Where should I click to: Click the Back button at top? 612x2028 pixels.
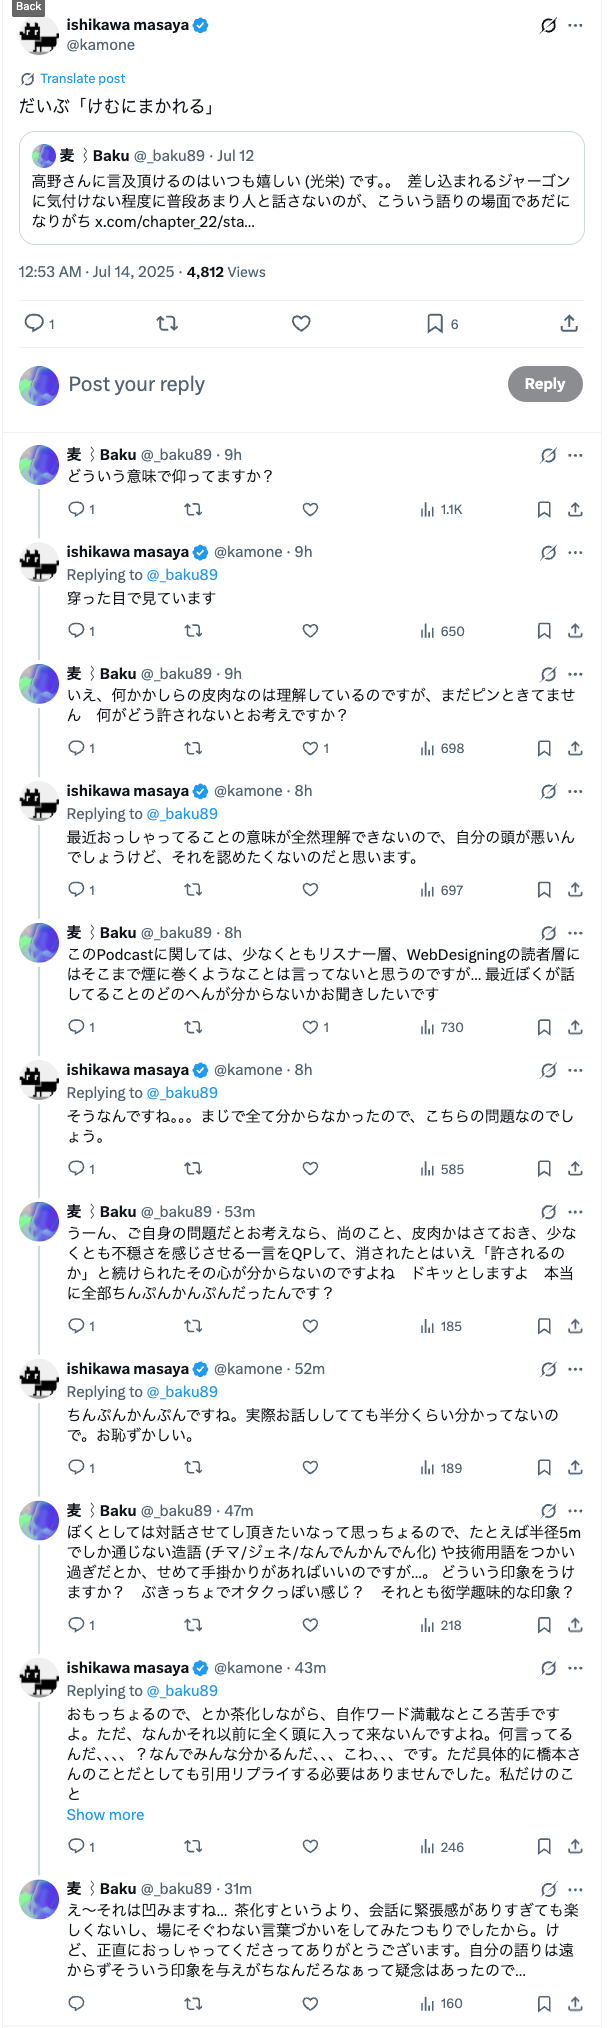point(28,7)
